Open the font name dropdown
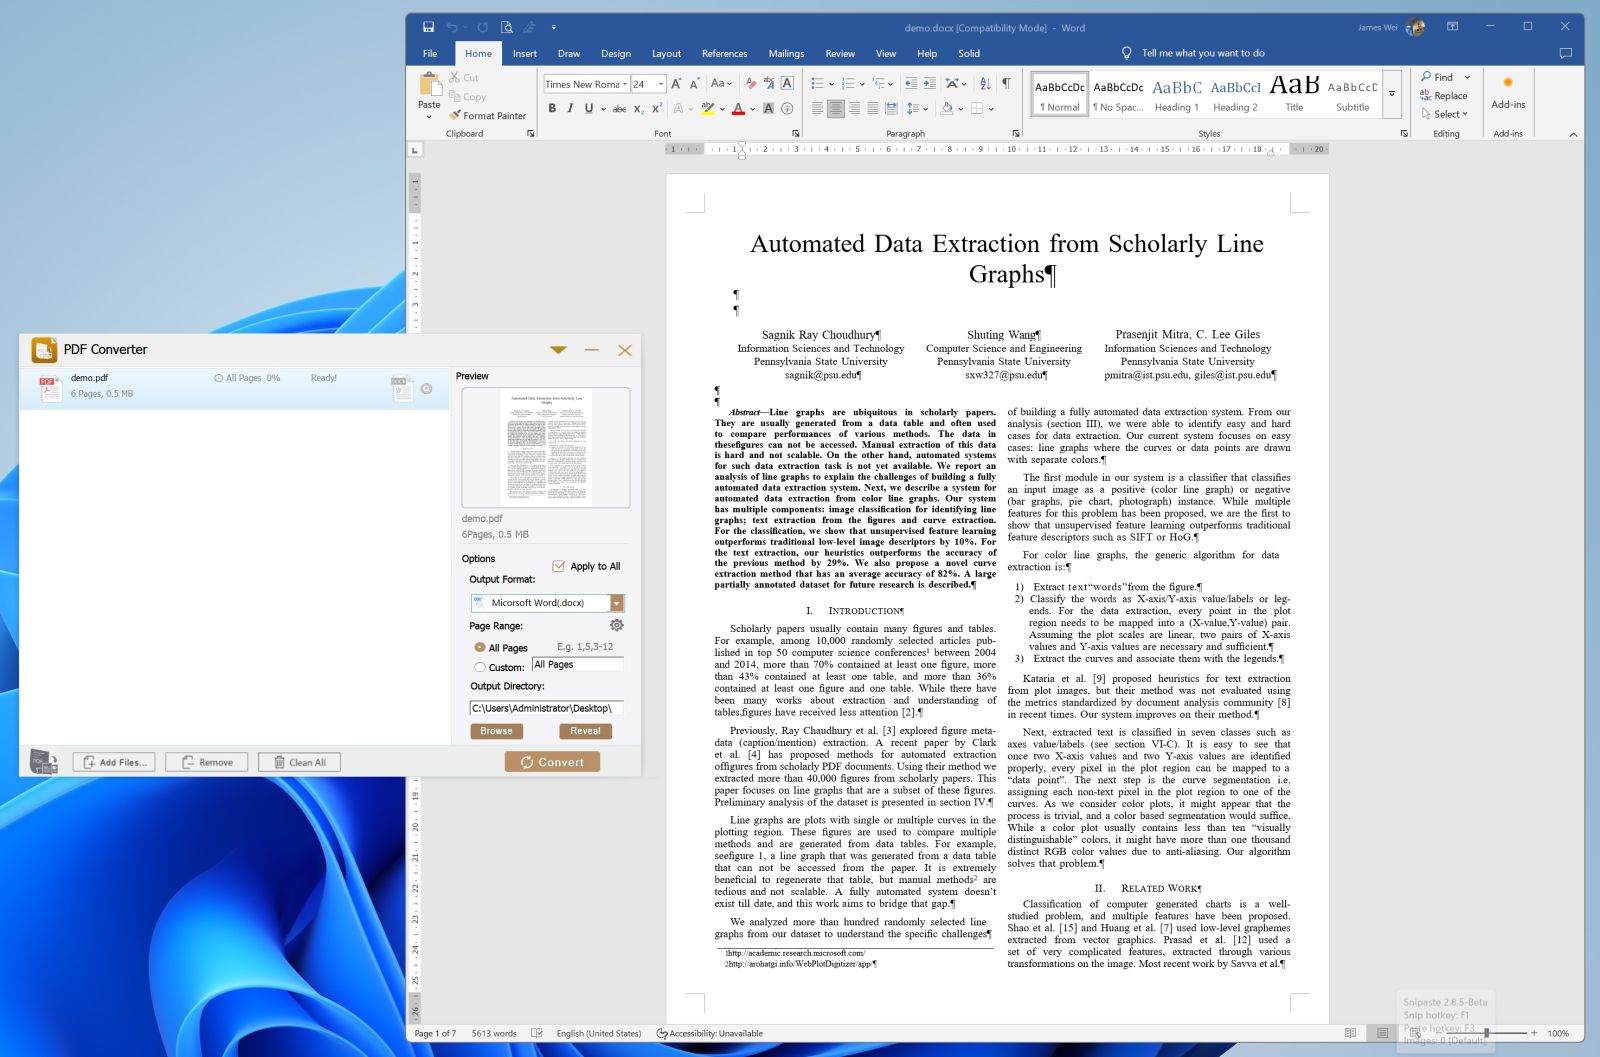The image size is (1600, 1057). coord(625,84)
